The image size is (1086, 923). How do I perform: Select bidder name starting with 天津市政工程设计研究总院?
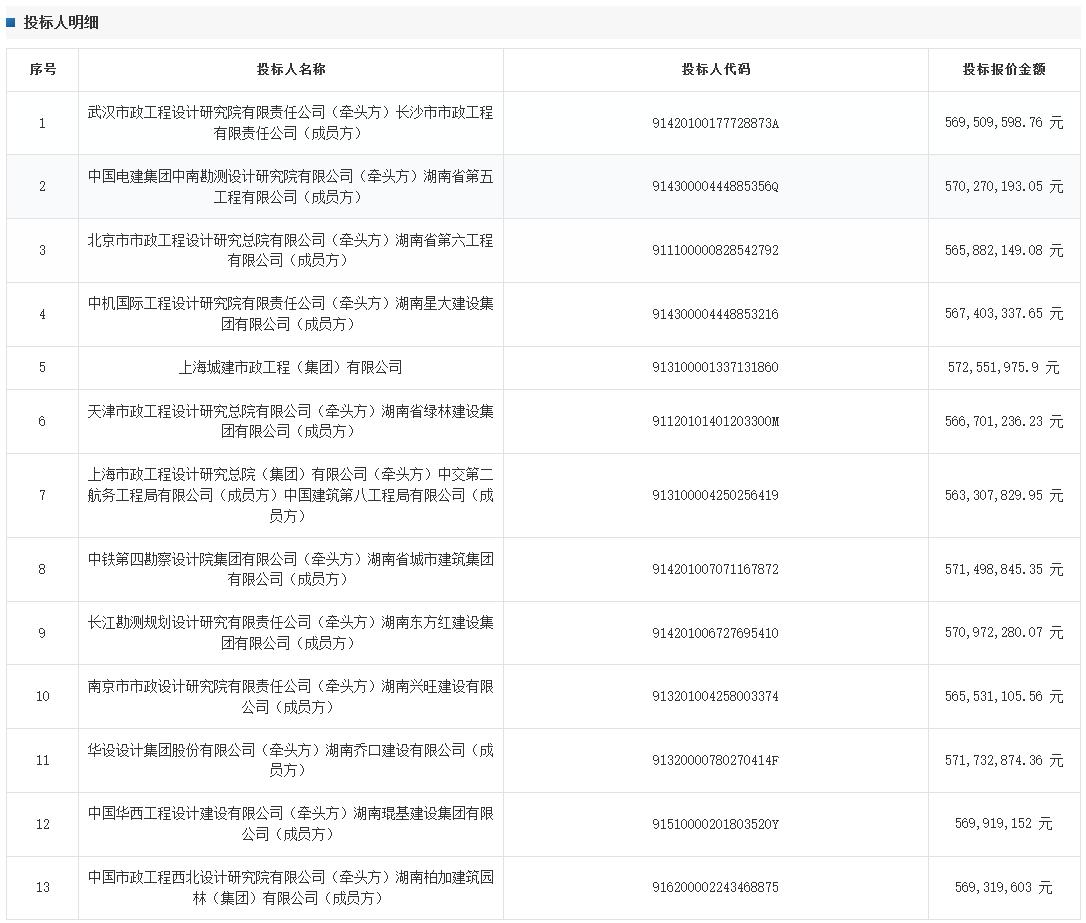pyautogui.click(x=290, y=421)
